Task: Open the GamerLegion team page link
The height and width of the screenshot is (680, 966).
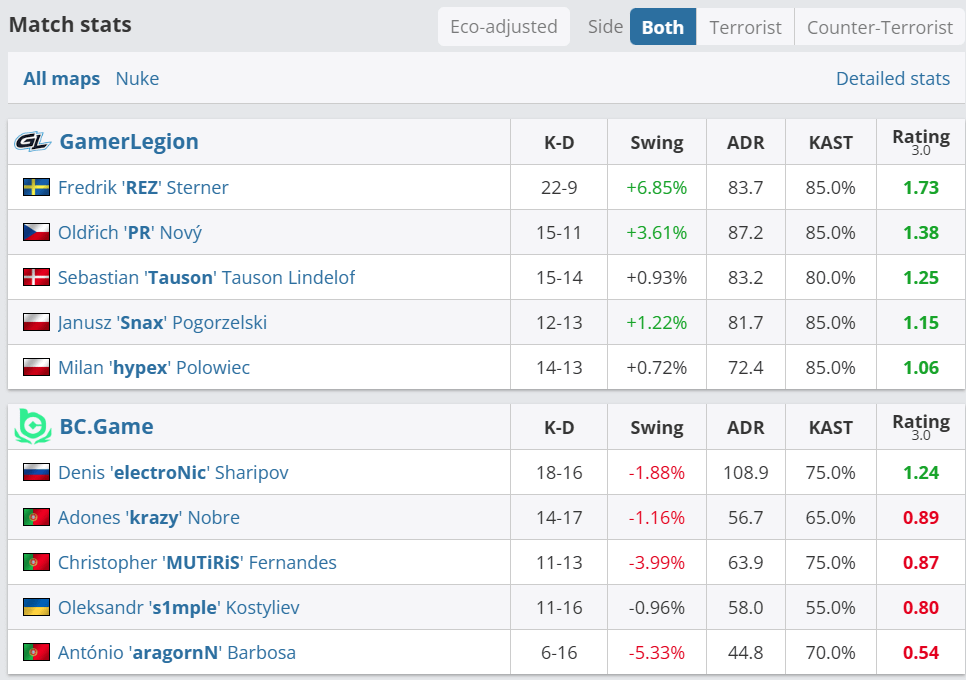Action: [129, 142]
